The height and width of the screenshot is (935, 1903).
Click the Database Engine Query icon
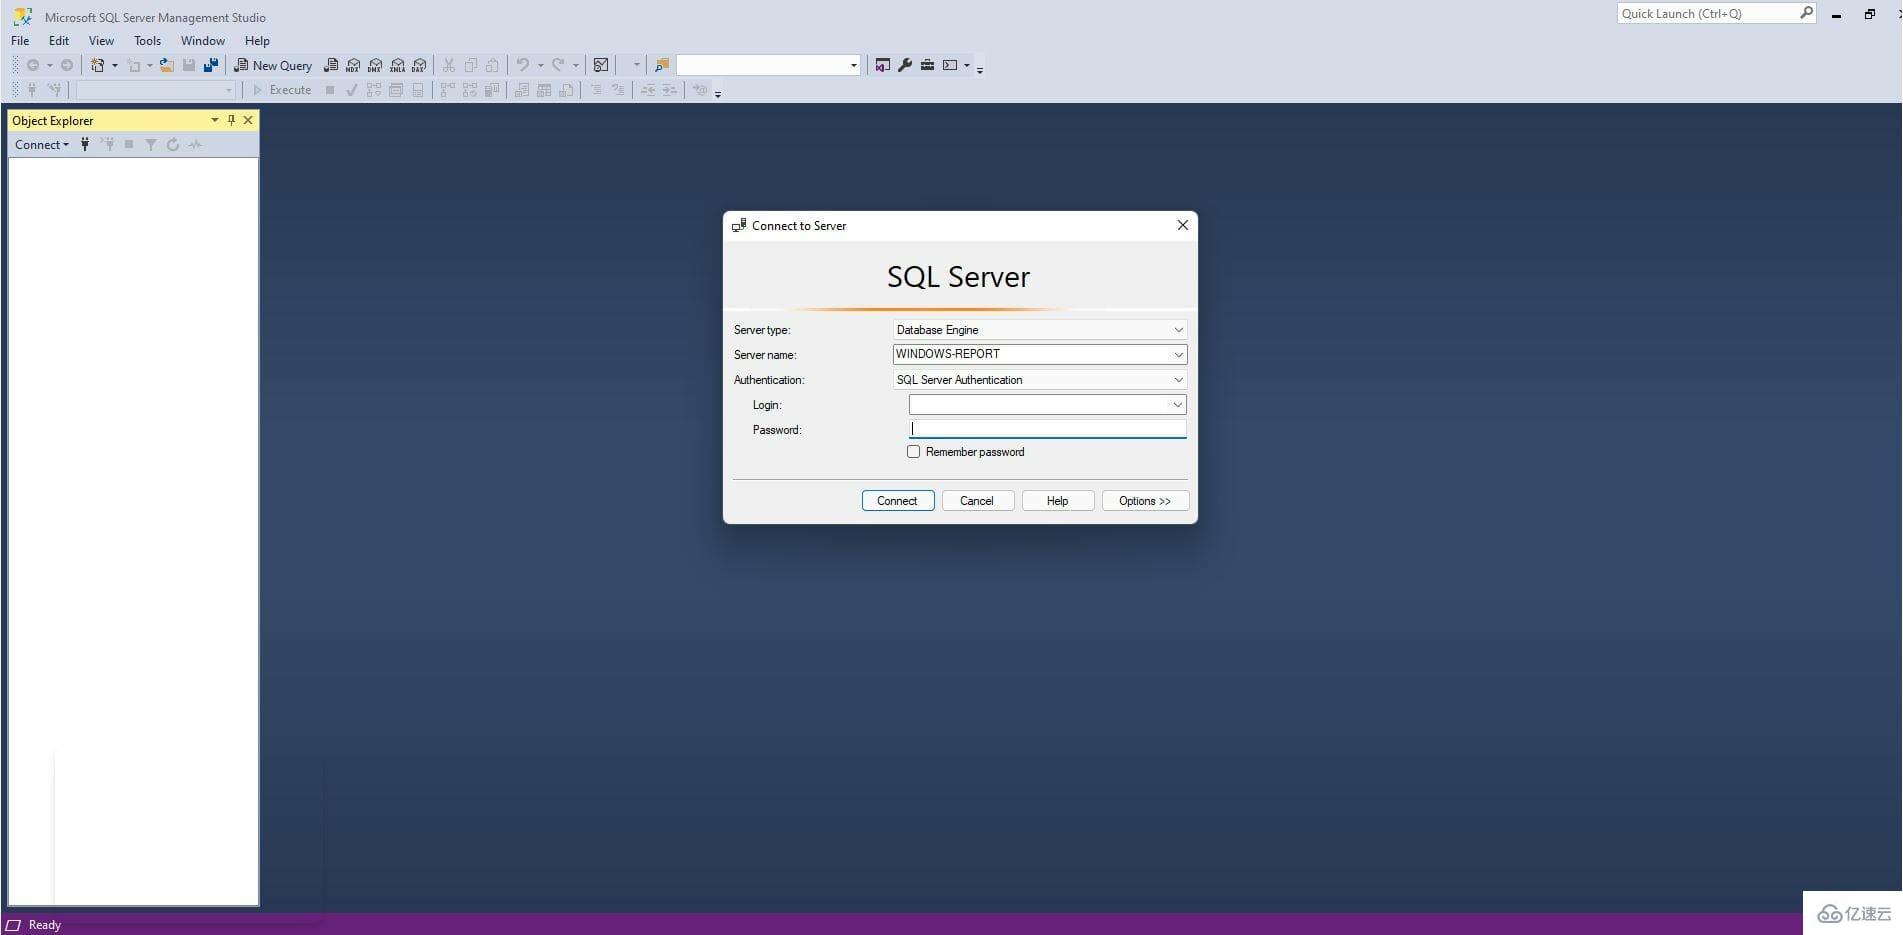pyautogui.click(x=331, y=65)
